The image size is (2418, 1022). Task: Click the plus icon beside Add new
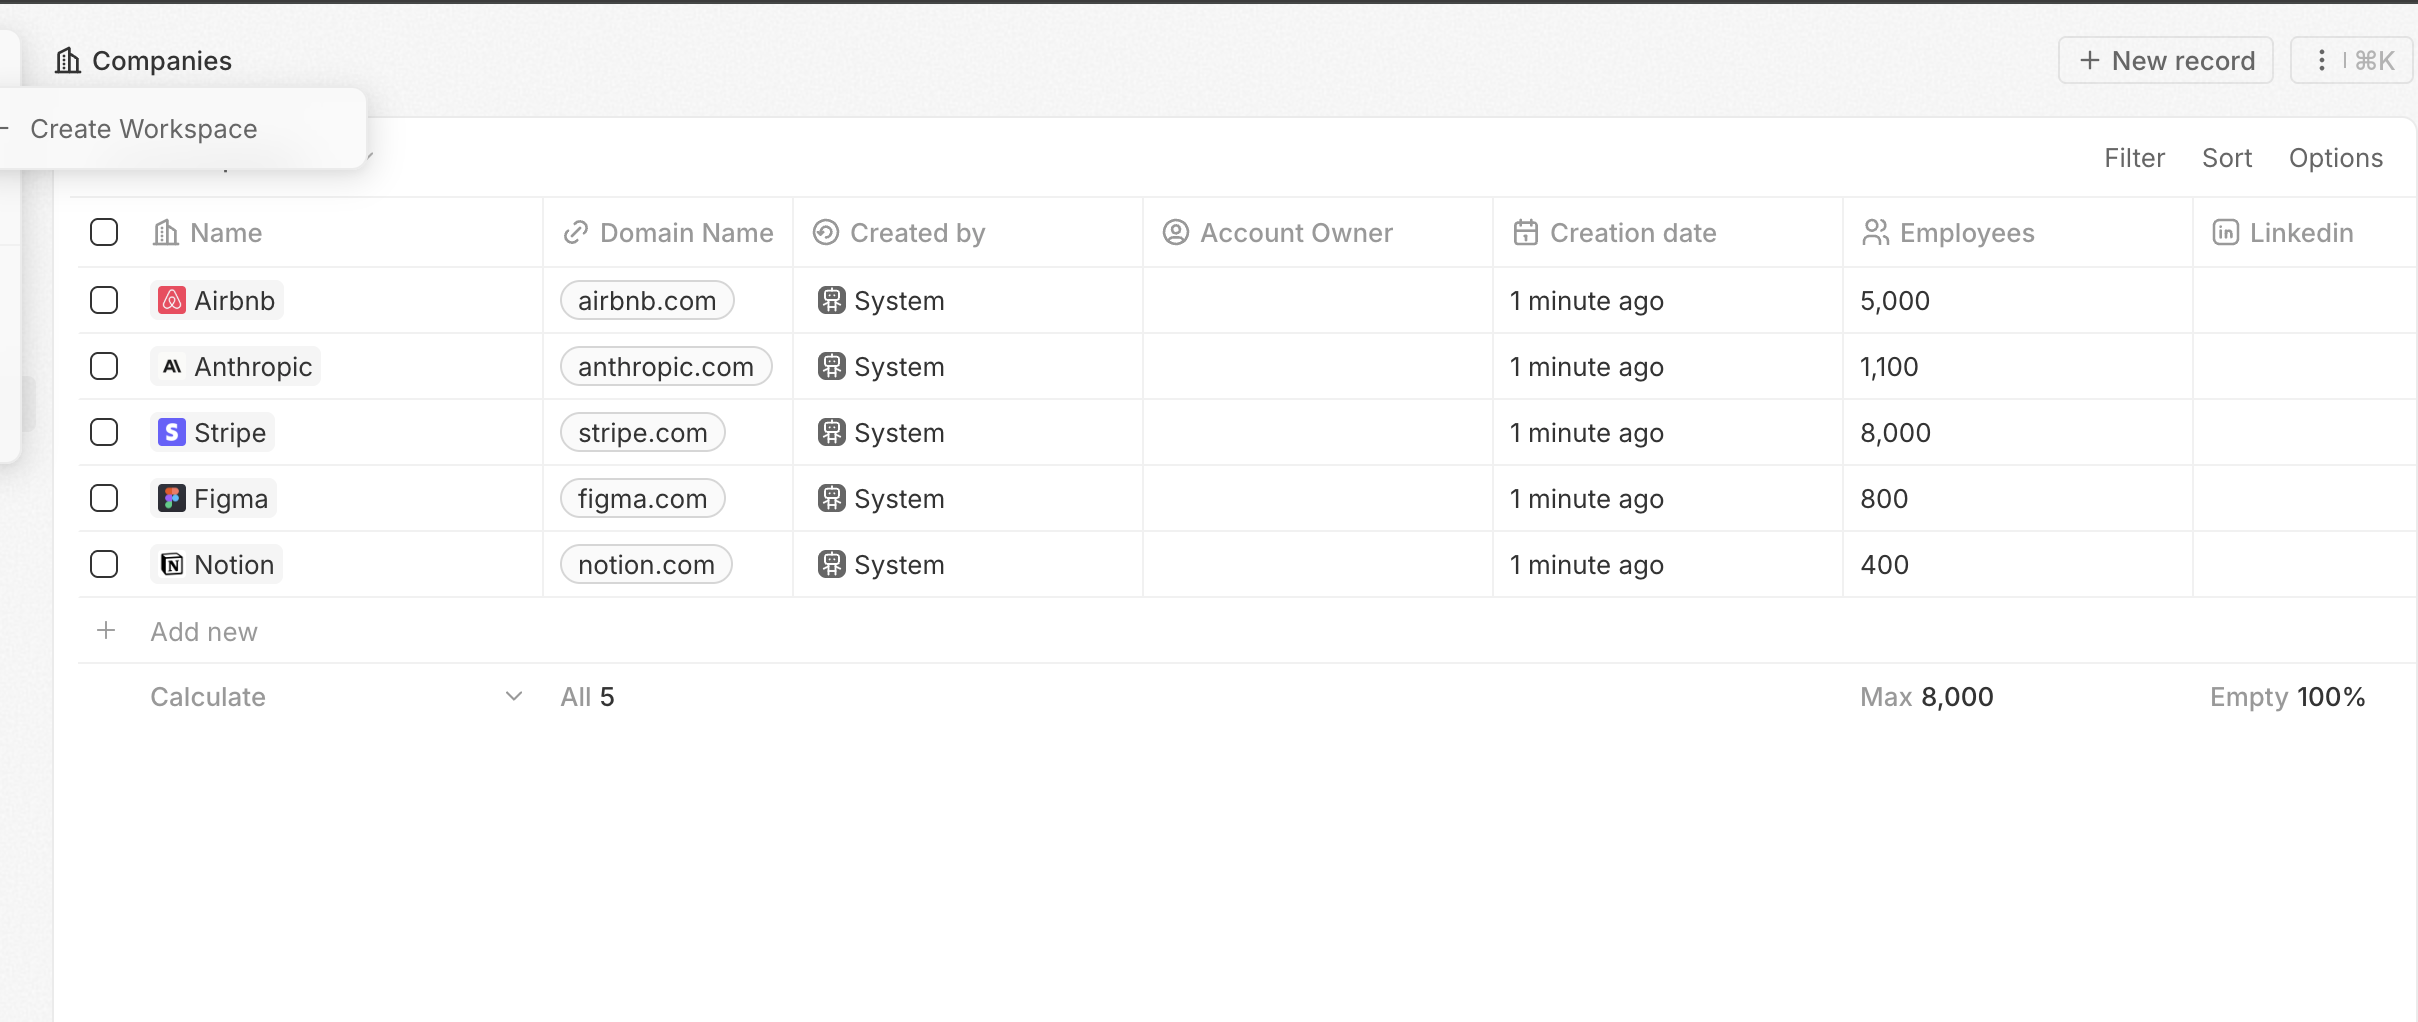[106, 631]
